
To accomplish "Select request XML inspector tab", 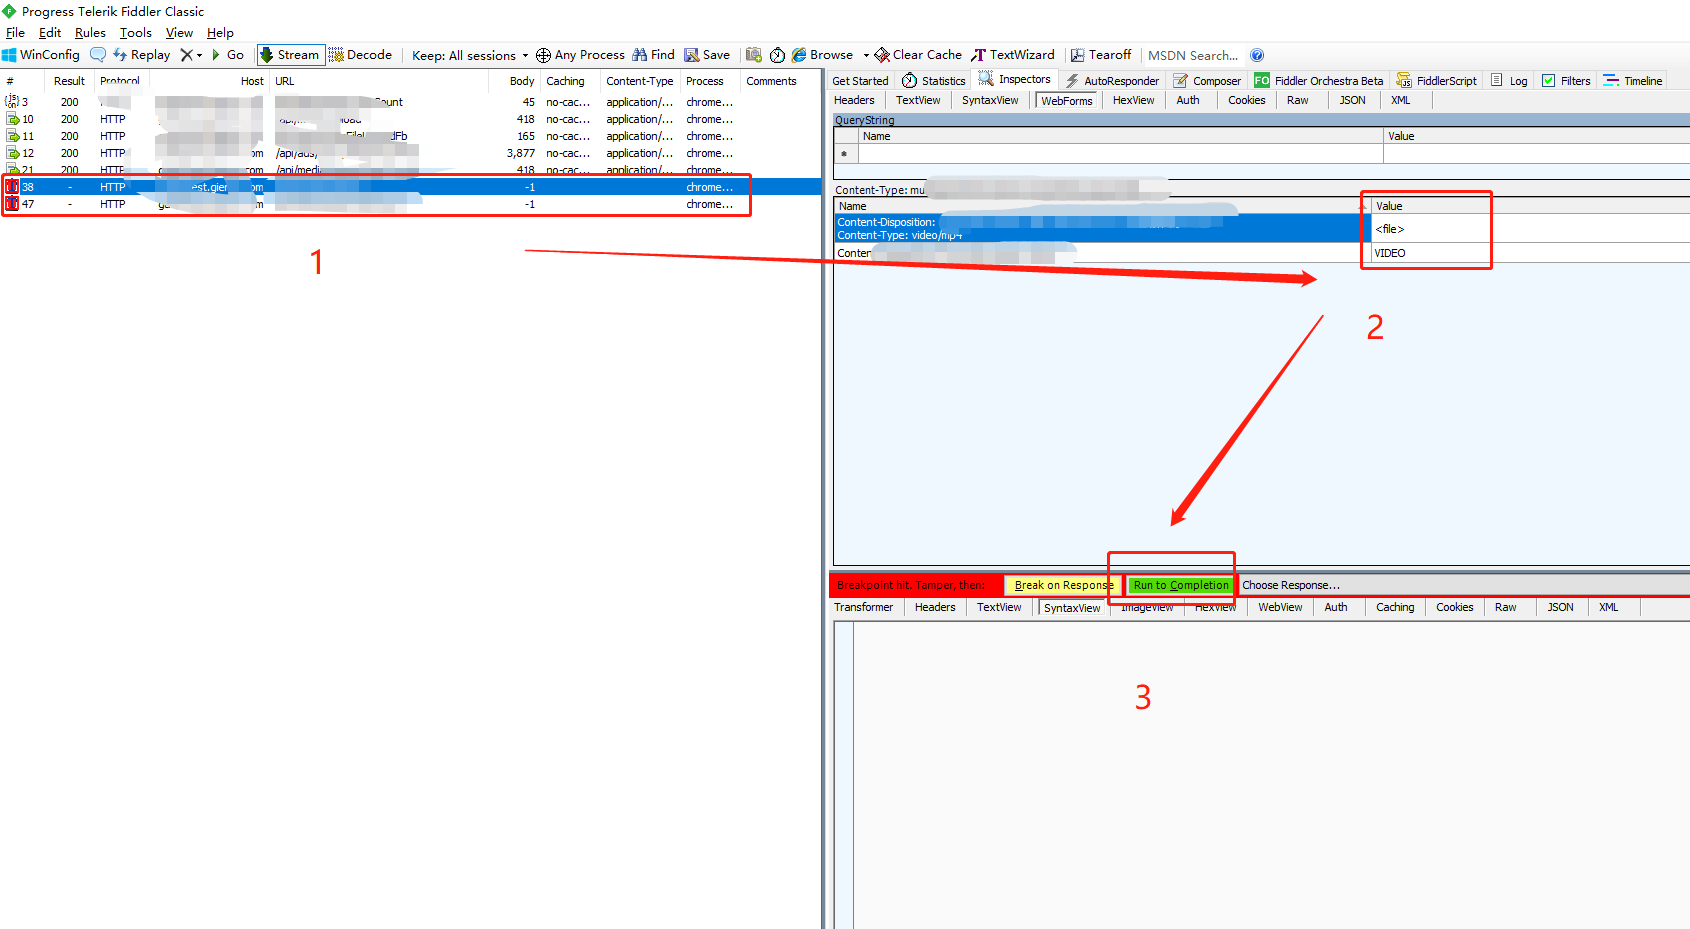I will [1400, 100].
